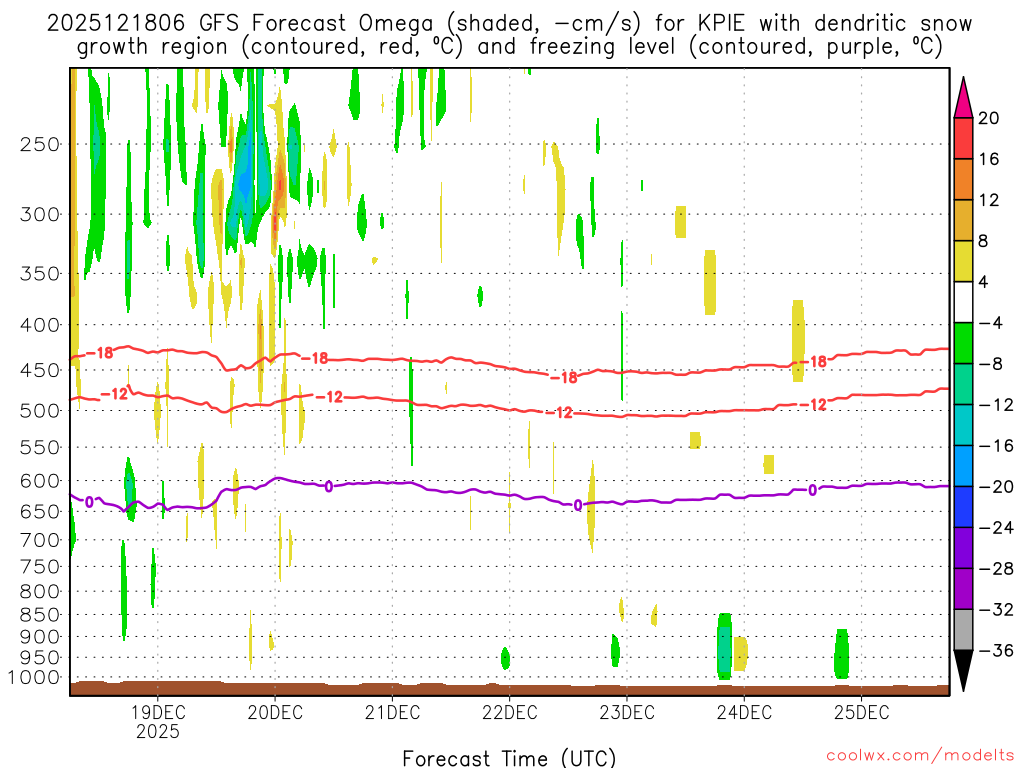The width and height of the screenshot is (1024, 768).
Task: Click the magenta arrow atop the colorbar
Action: click(963, 98)
